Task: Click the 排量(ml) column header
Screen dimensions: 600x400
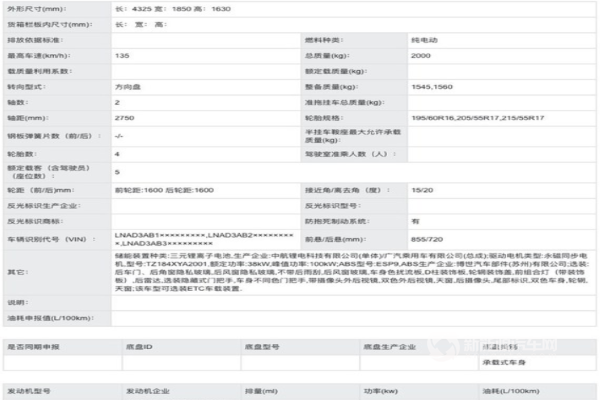Action: tap(261, 391)
